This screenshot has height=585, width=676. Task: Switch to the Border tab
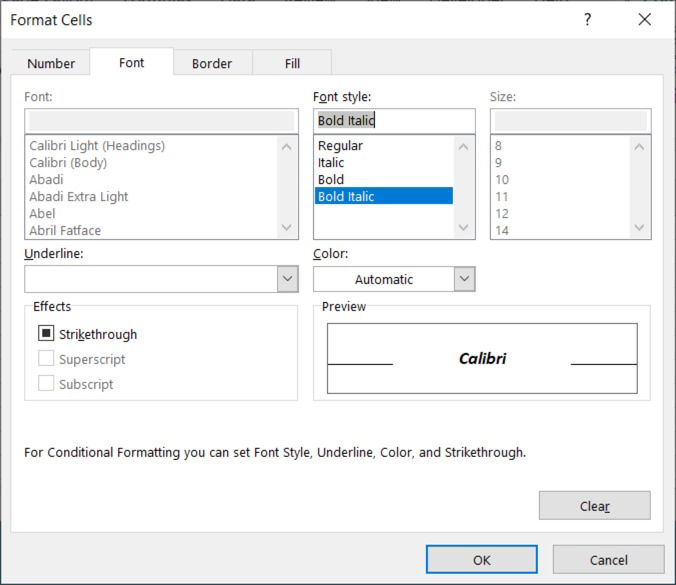click(212, 63)
